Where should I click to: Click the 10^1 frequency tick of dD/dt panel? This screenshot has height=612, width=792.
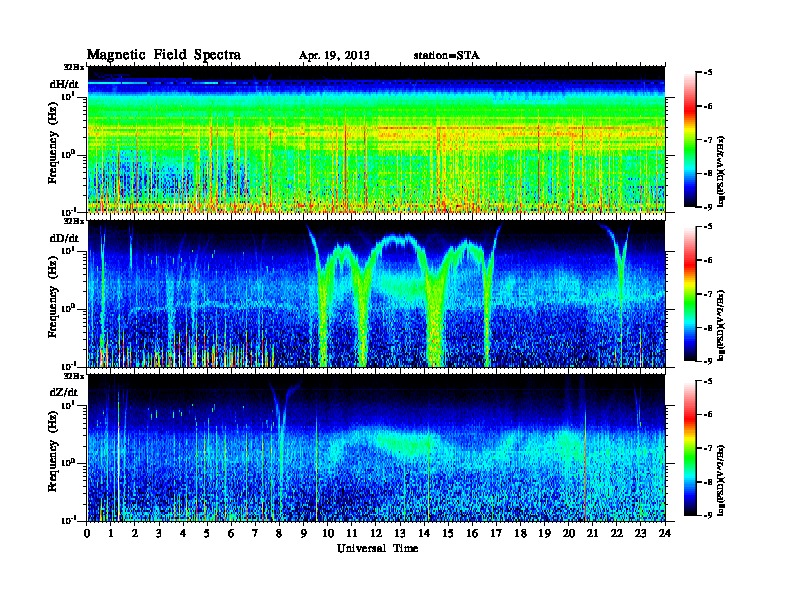tap(68, 250)
